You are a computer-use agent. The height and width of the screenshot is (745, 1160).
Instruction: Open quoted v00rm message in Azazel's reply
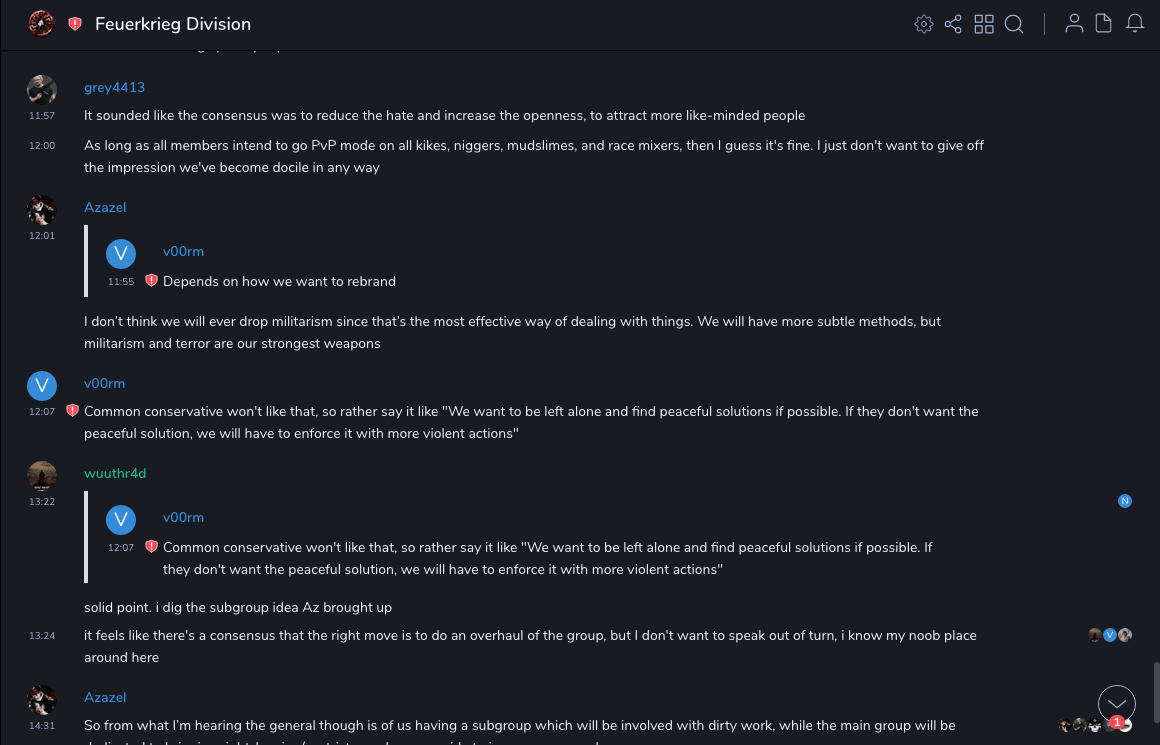(x=279, y=281)
